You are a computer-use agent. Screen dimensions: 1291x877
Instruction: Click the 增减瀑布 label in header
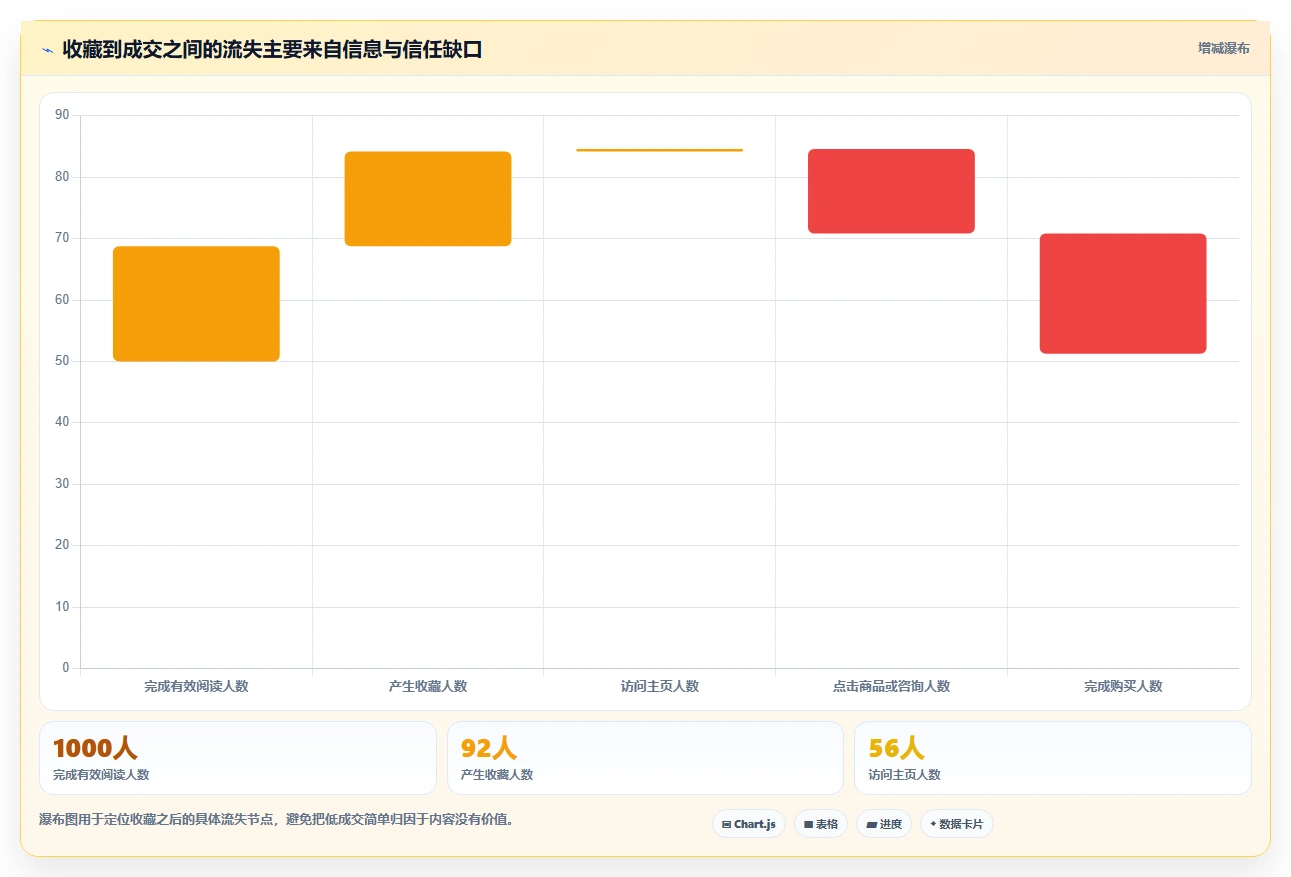(x=1224, y=48)
